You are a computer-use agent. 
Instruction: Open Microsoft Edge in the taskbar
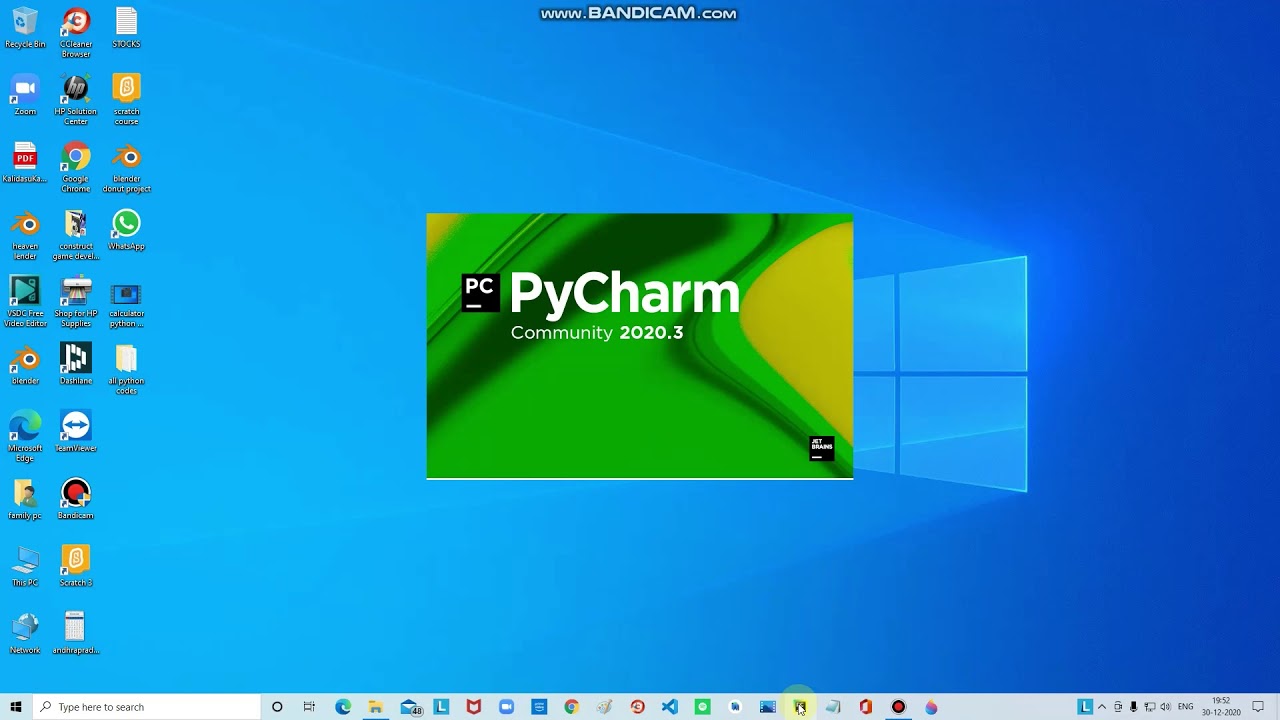pos(343,707)
